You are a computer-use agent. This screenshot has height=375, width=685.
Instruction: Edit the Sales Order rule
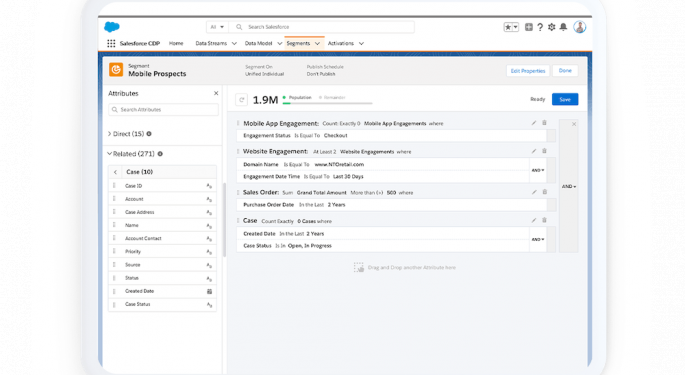point(534,192)
